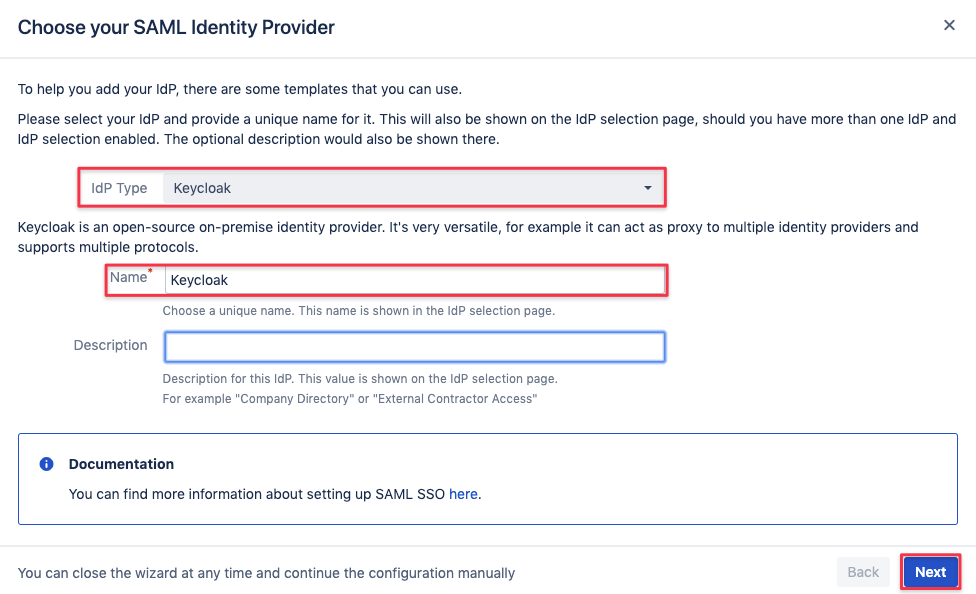This screenshot has height=594, width=976.
Task: Click the Keycloak open-source provider description paragraph
Action: click(468, 237)
